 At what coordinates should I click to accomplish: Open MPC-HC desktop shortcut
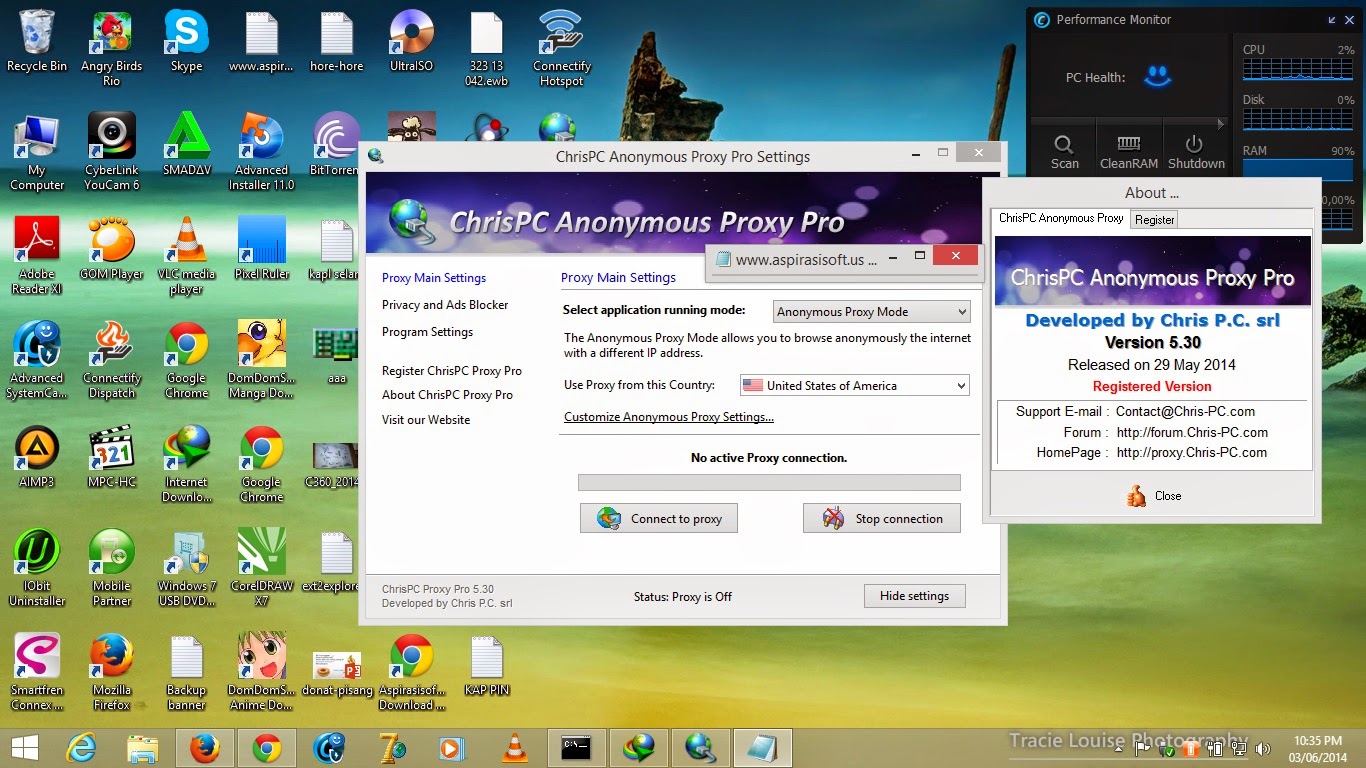111,458
